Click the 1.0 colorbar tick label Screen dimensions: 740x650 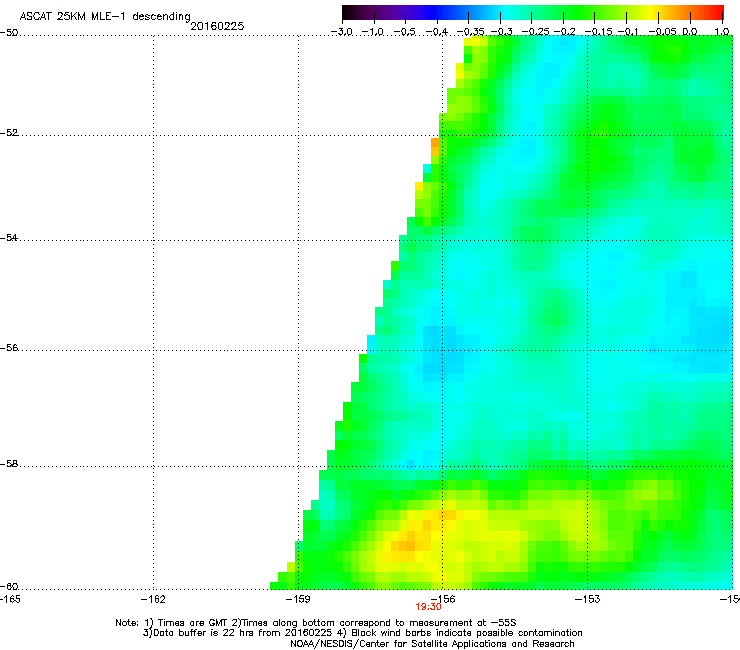click(722, 32)
